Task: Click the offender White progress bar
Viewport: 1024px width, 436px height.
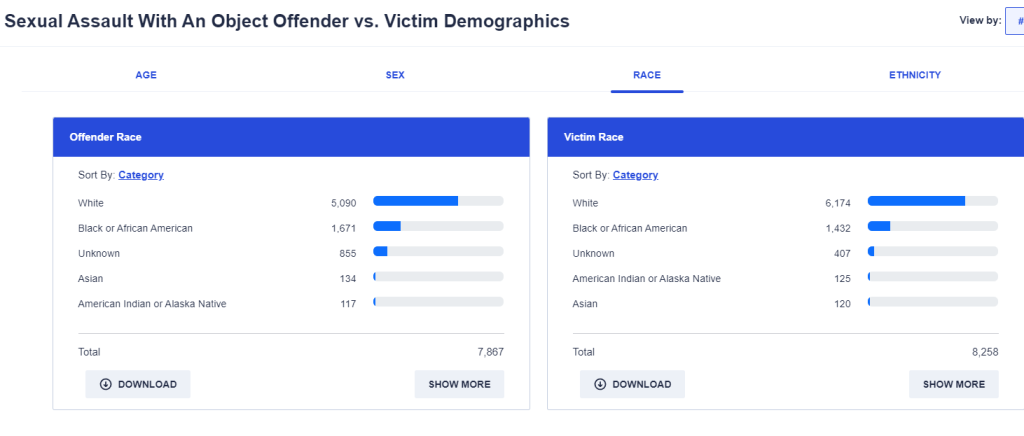Action: click(x=438, y=201)
